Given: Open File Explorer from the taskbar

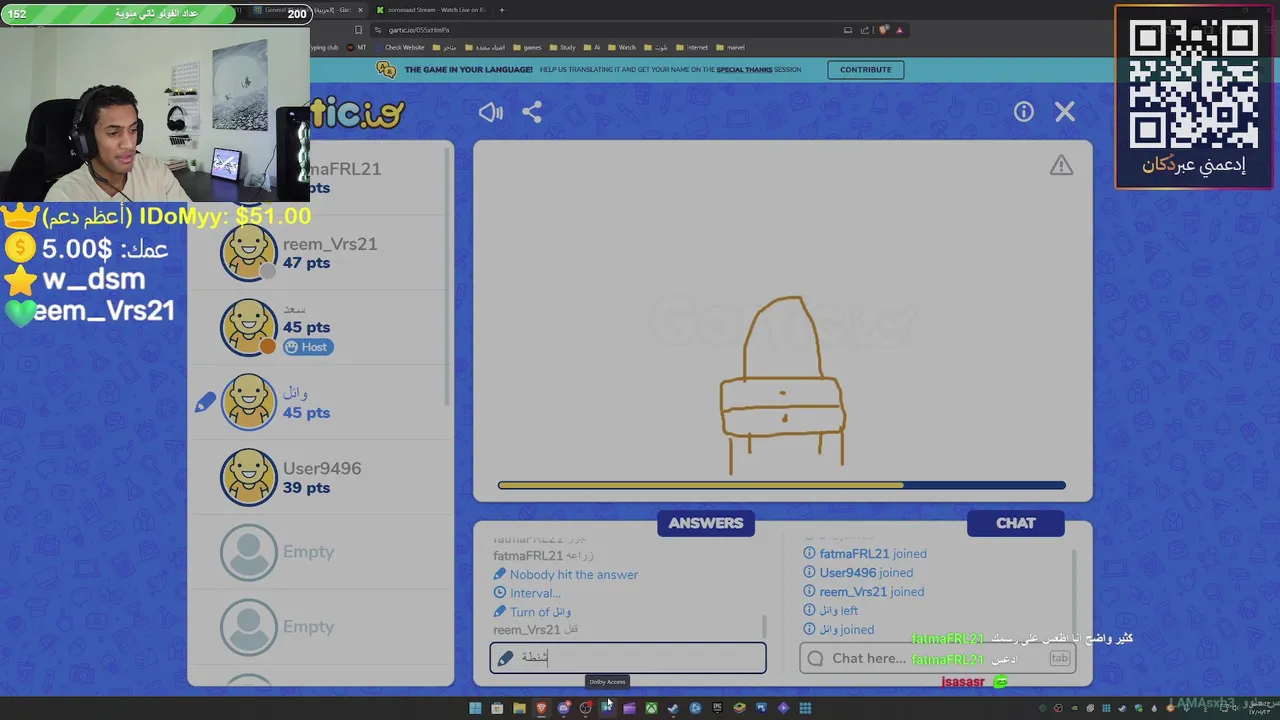Looking at the screenshot, I should point(519,708).
